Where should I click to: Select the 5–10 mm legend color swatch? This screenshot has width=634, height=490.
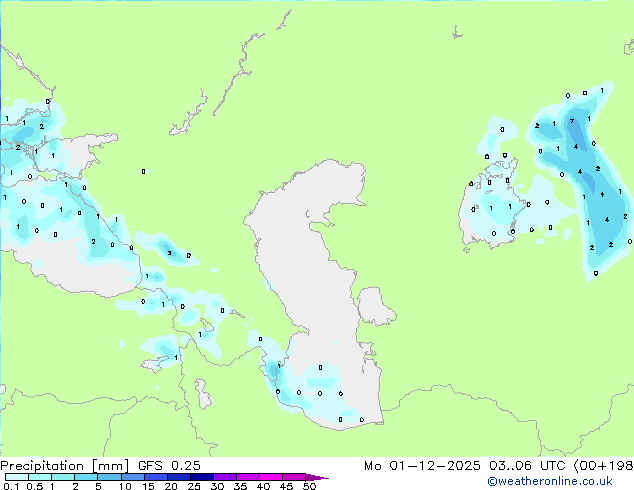pyautogui.click(x=109, y=477)
